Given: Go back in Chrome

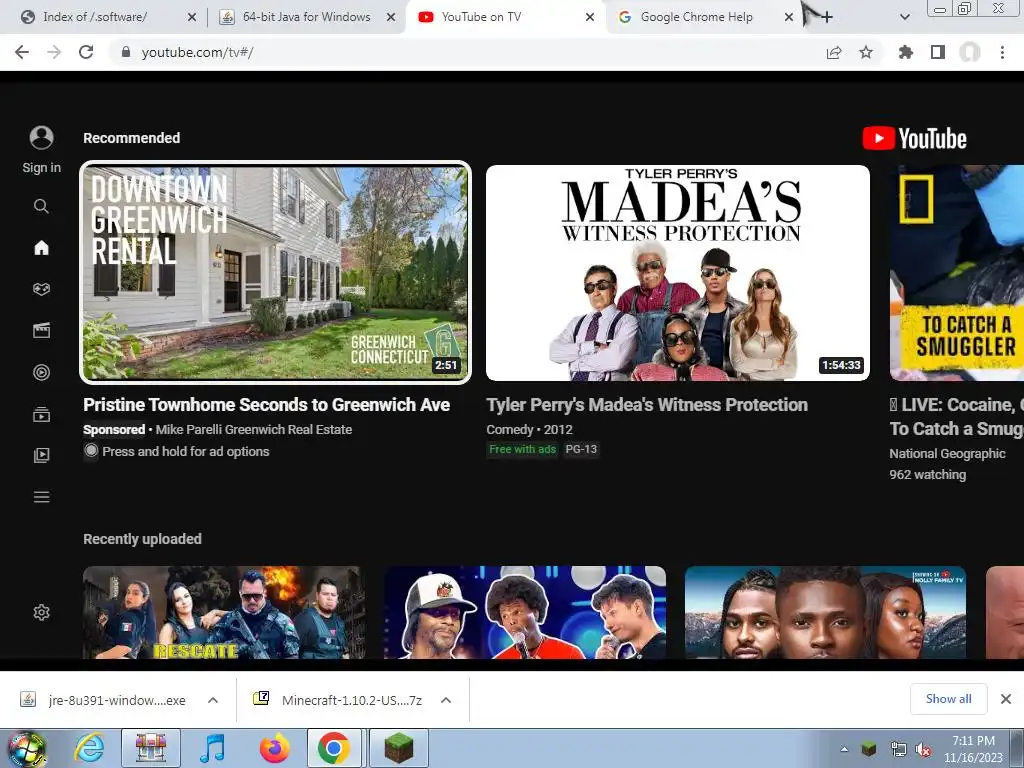Looking at the screenshot, I should (22, 52).
